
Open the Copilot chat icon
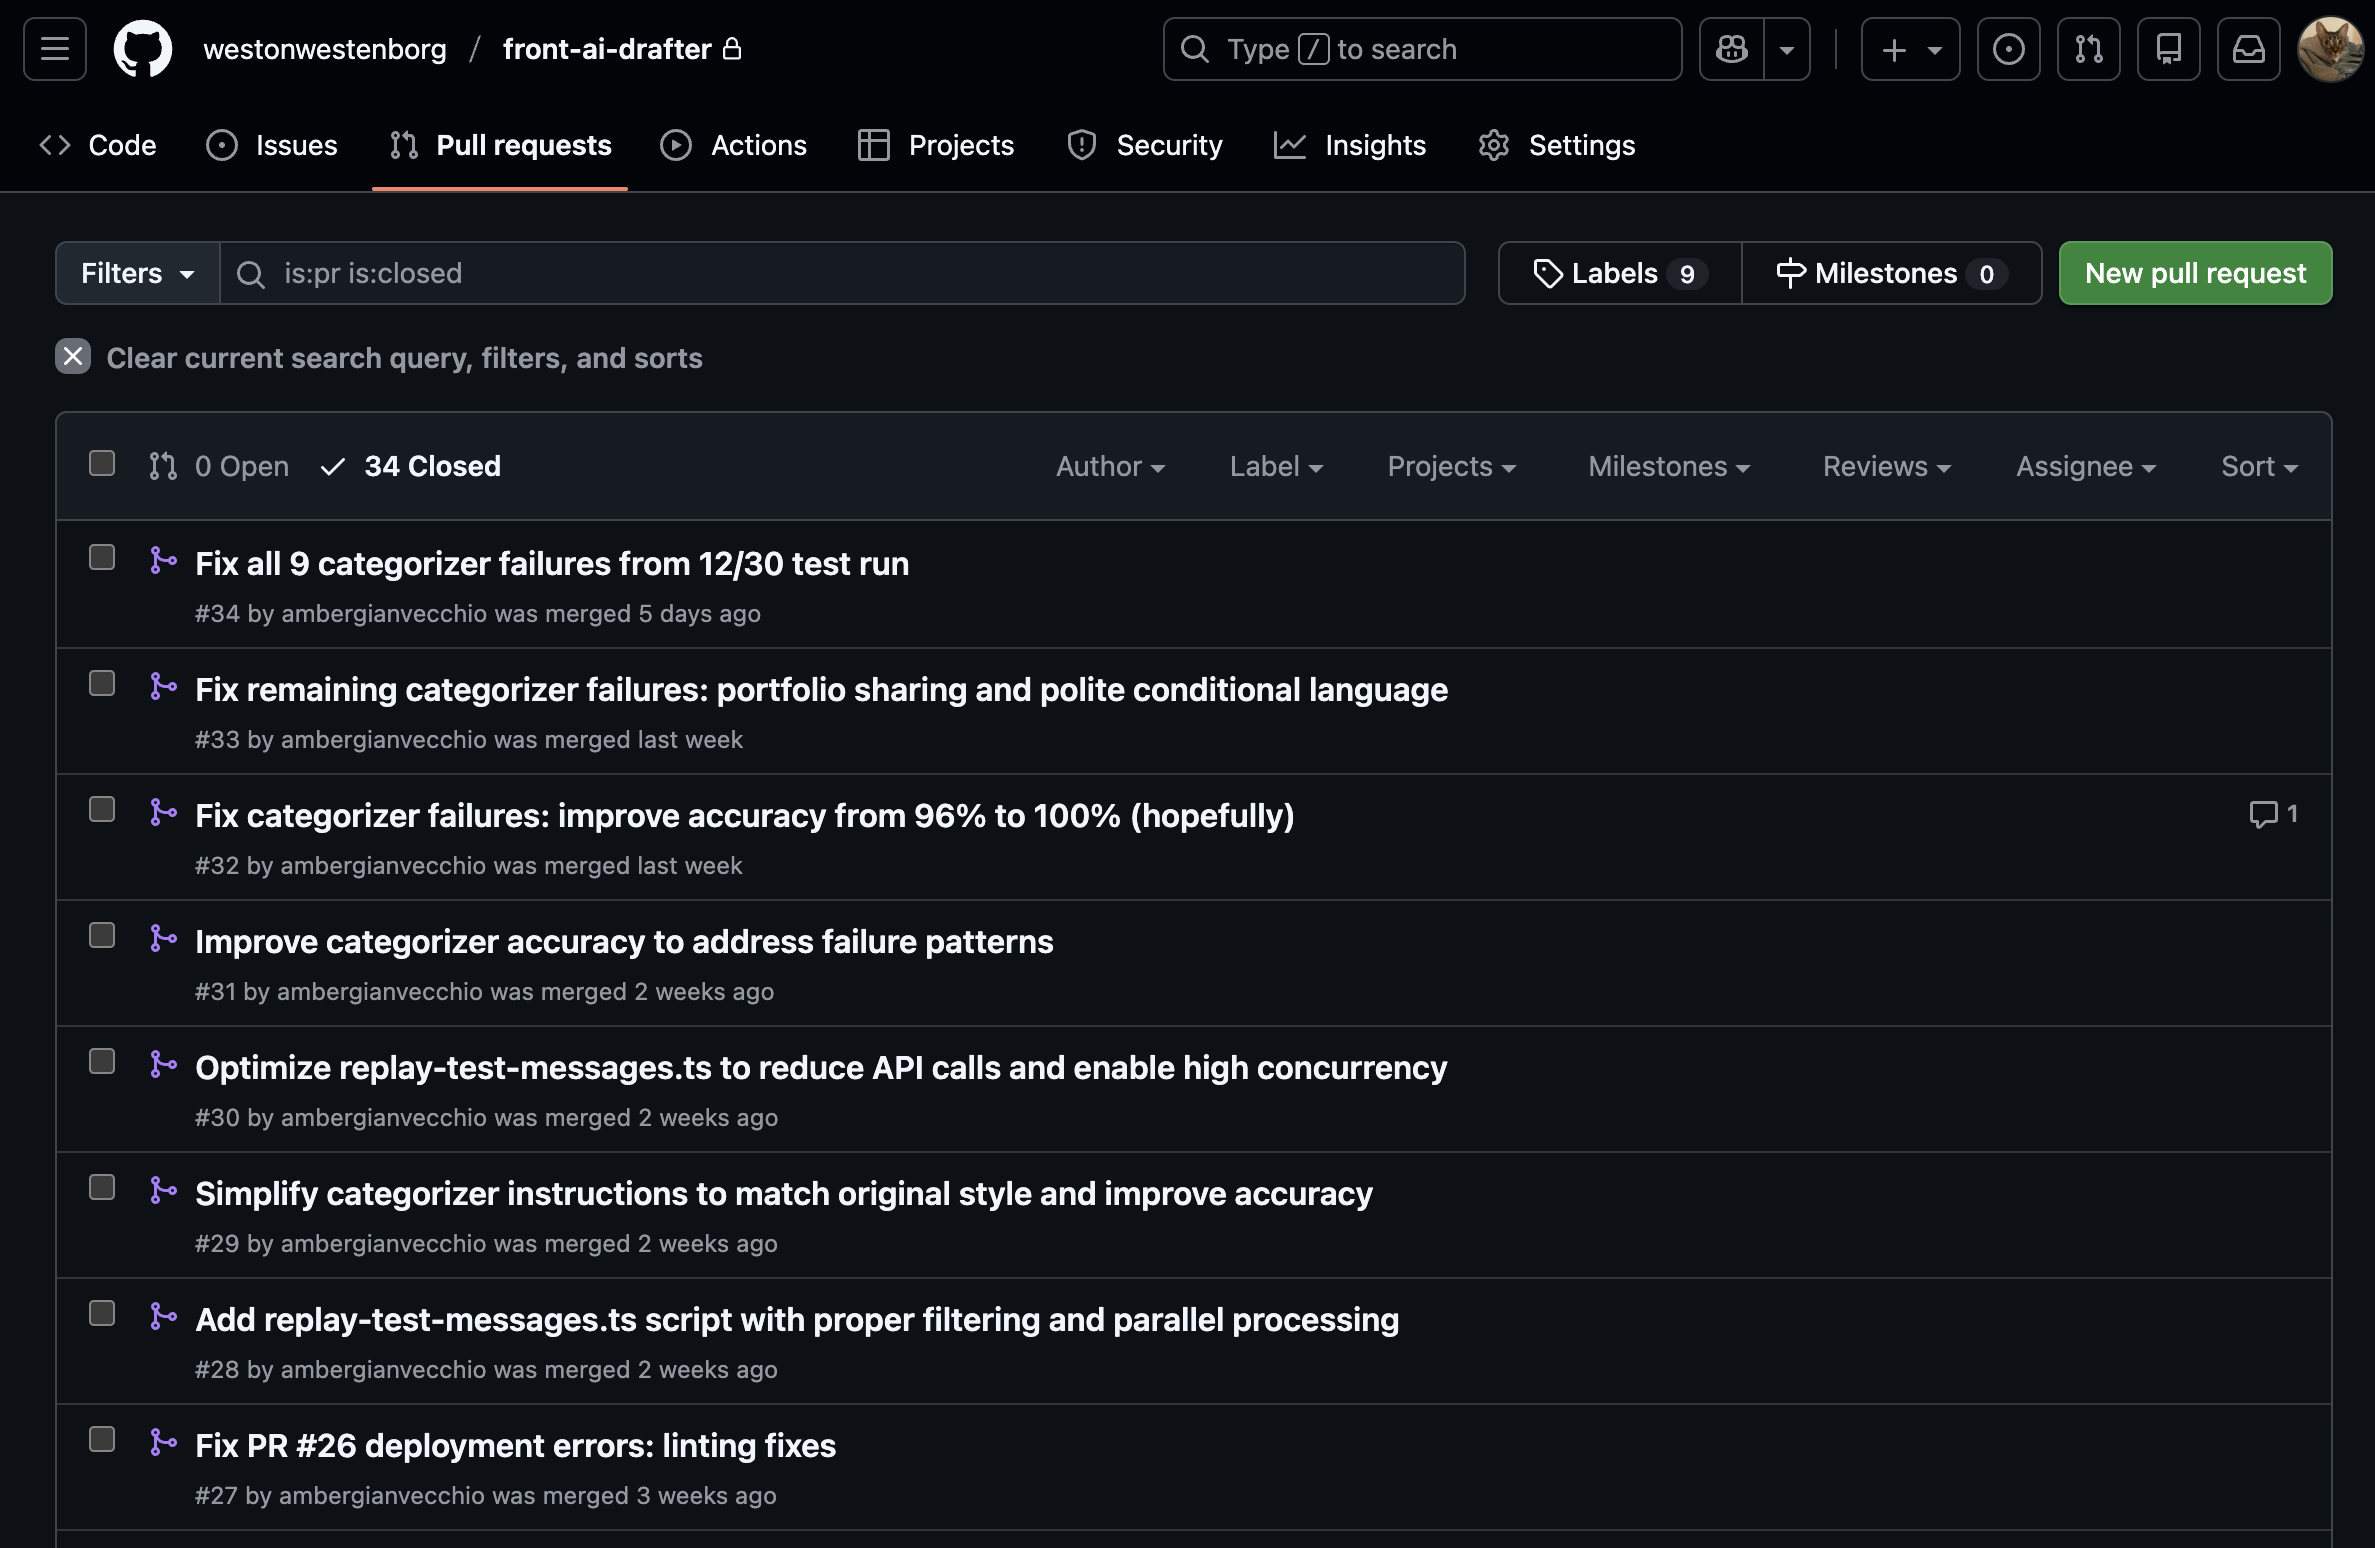(x=1732, y=49)
